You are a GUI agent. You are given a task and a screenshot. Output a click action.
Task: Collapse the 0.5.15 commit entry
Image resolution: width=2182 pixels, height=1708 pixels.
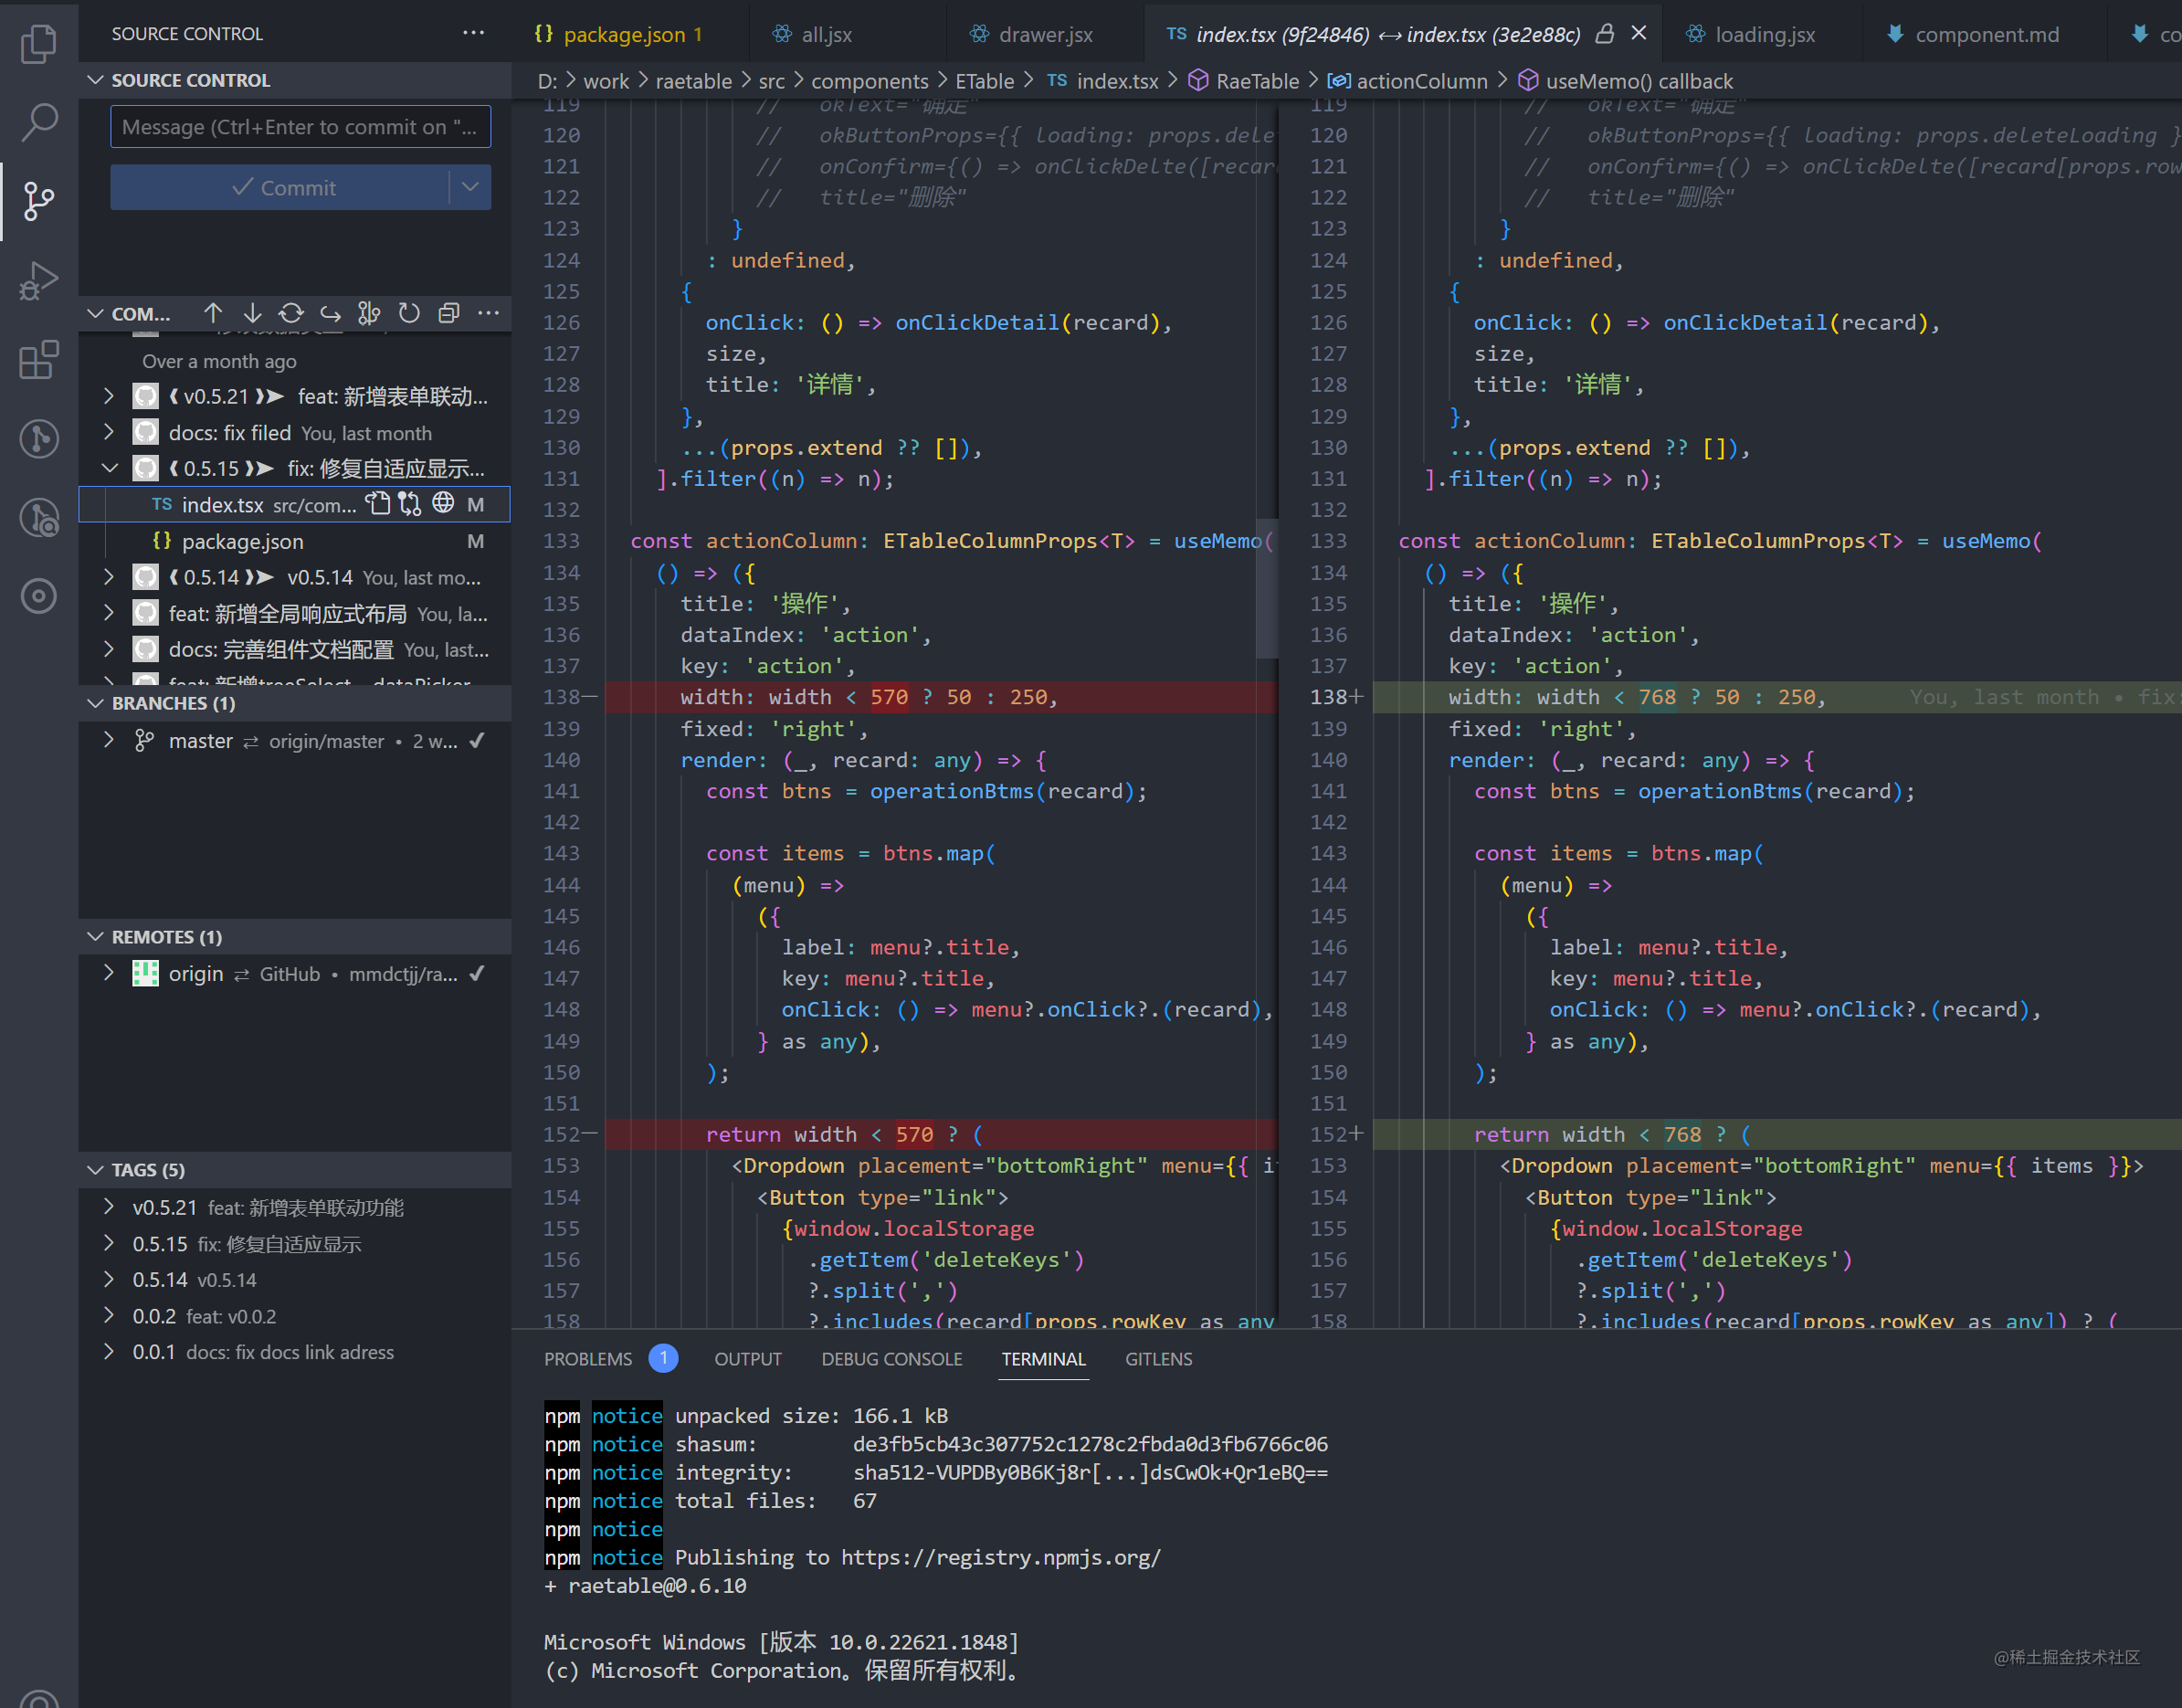pos(109,468)
